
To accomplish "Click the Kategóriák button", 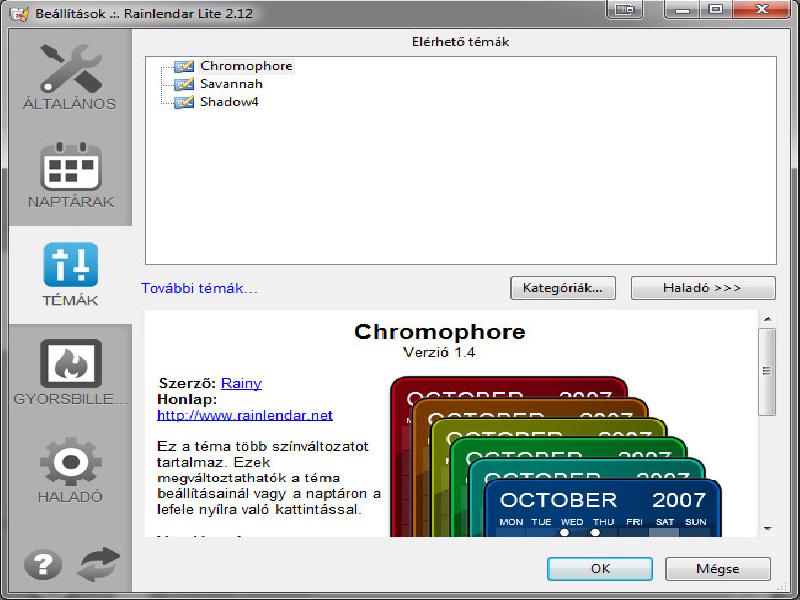I will point(563,288).
